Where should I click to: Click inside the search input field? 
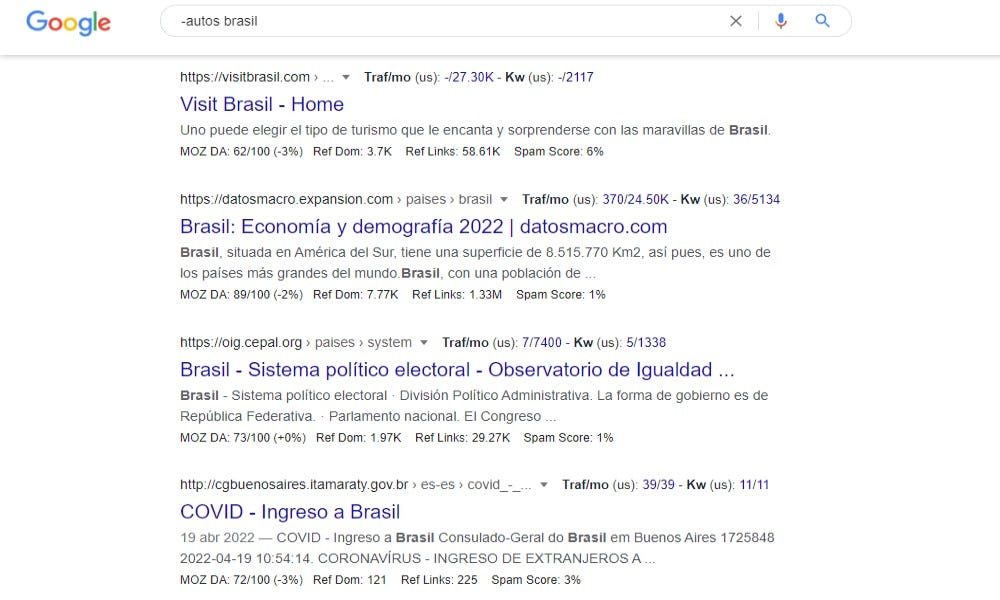400,20
